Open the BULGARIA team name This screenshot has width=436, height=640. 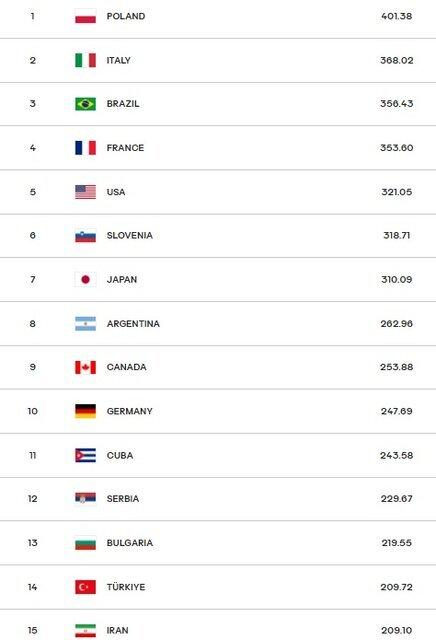pos(130,543)
